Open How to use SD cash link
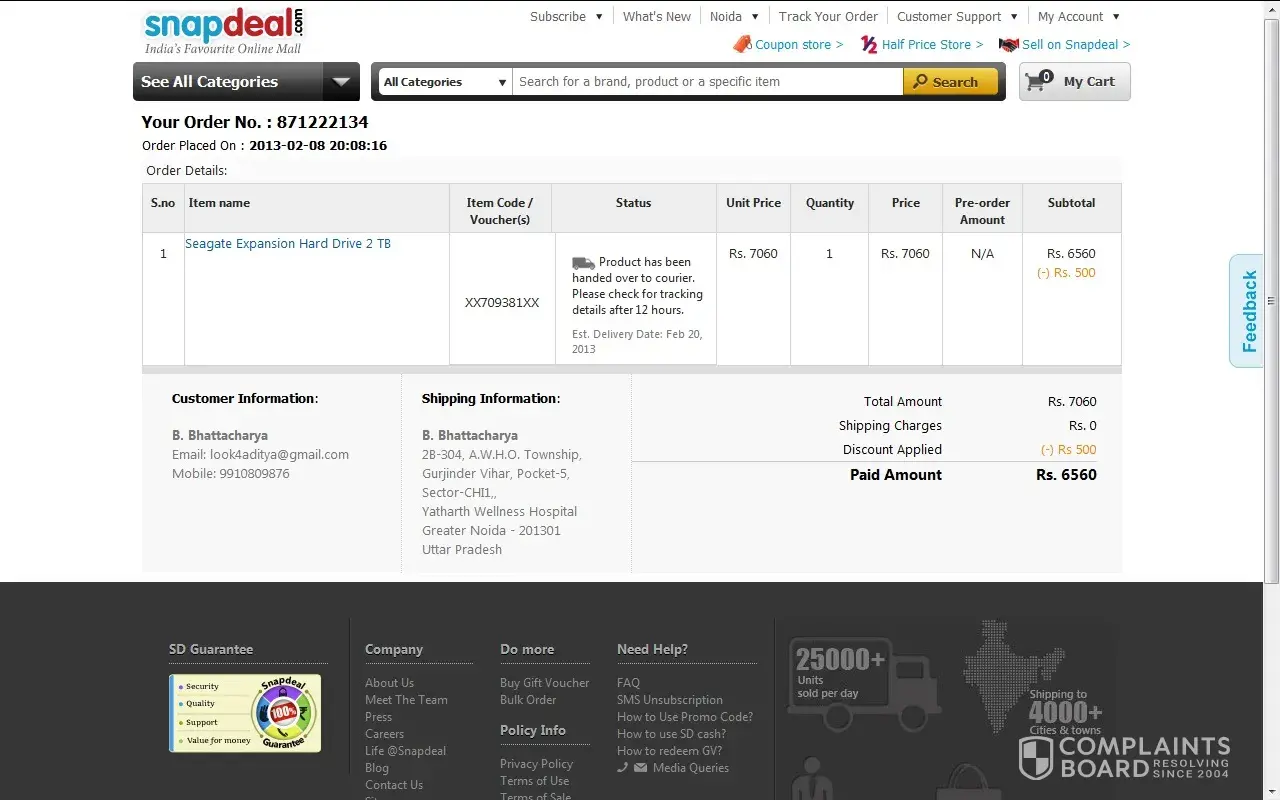Viewport: 1280px width, 800px height. pos(671,734)
